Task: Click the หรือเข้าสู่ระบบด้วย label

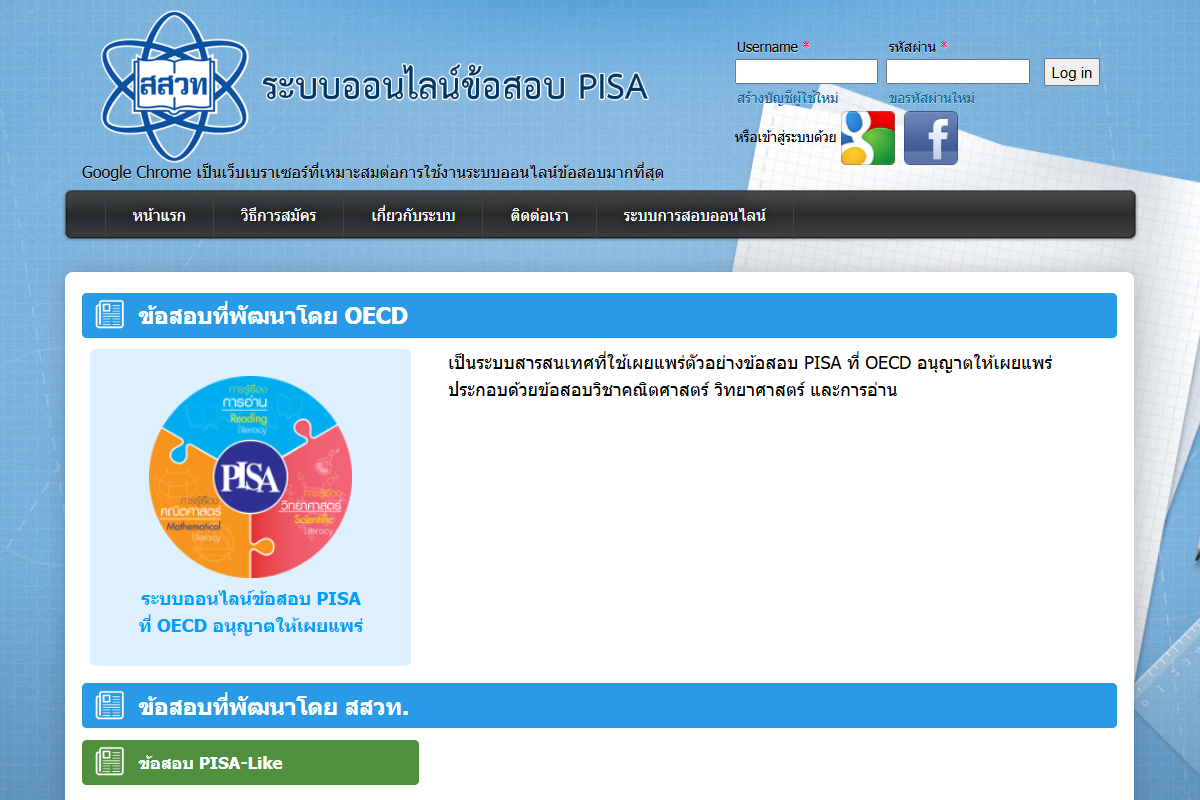Action: [785, 137]
